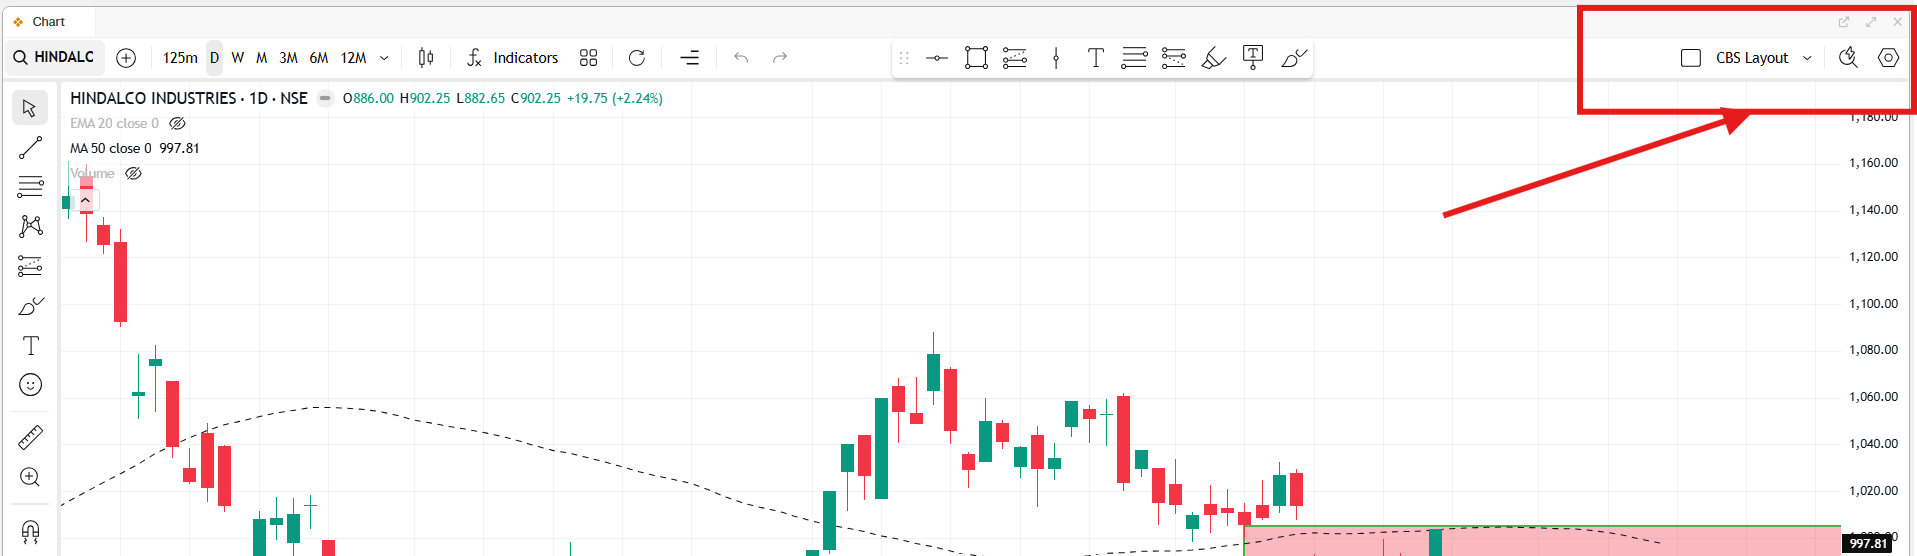Switch to the M monthly timeframe
The image size is (1917, 556).
(x=261, y=58)
